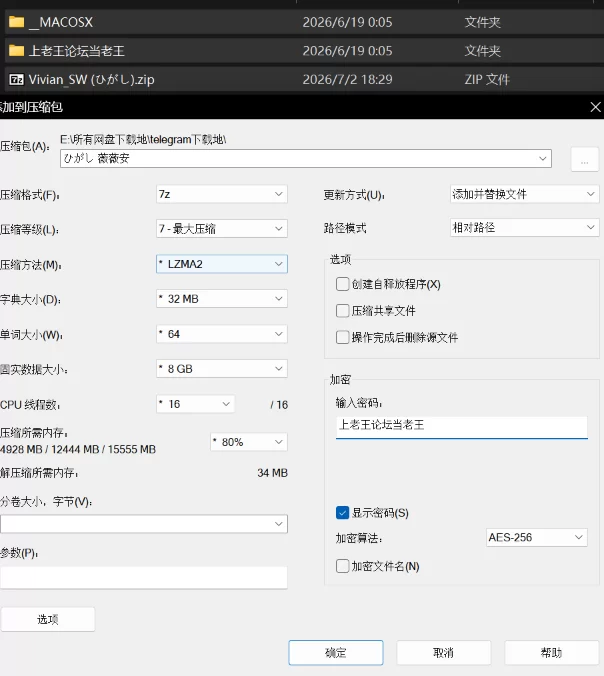Open the 路径模式 相对路径 dropdown

coord(524,227)
